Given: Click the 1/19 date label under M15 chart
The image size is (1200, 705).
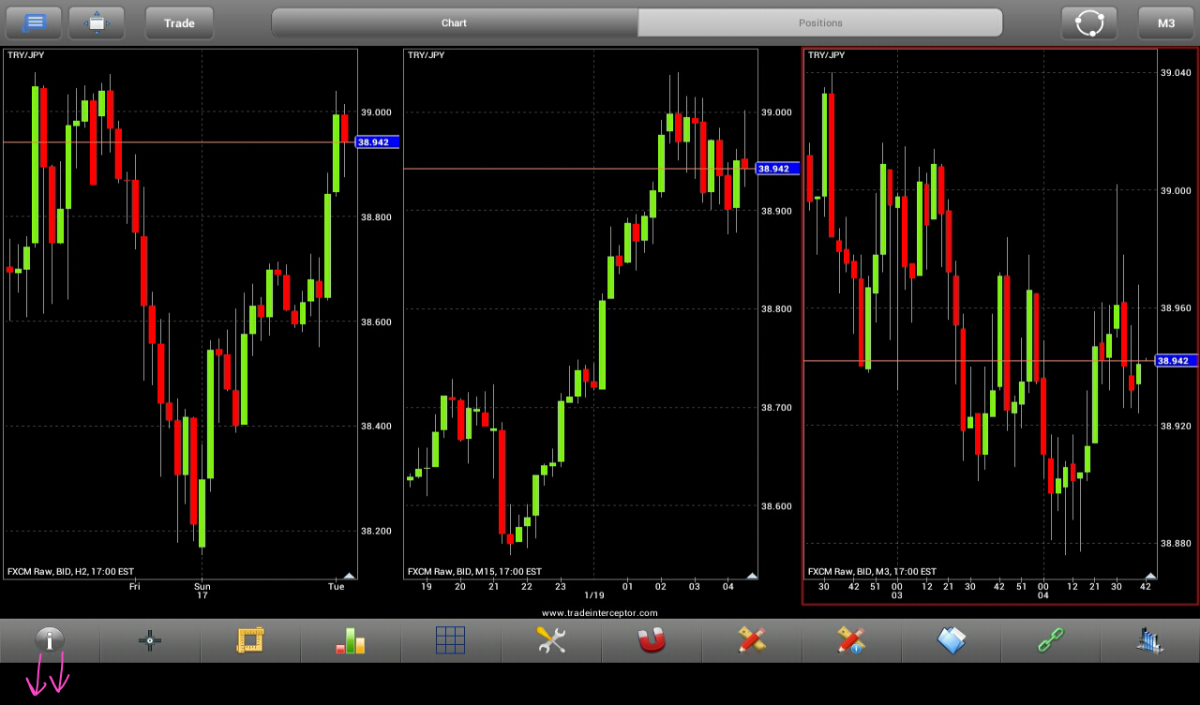Looking at the screenshot, I should [594, 597].
